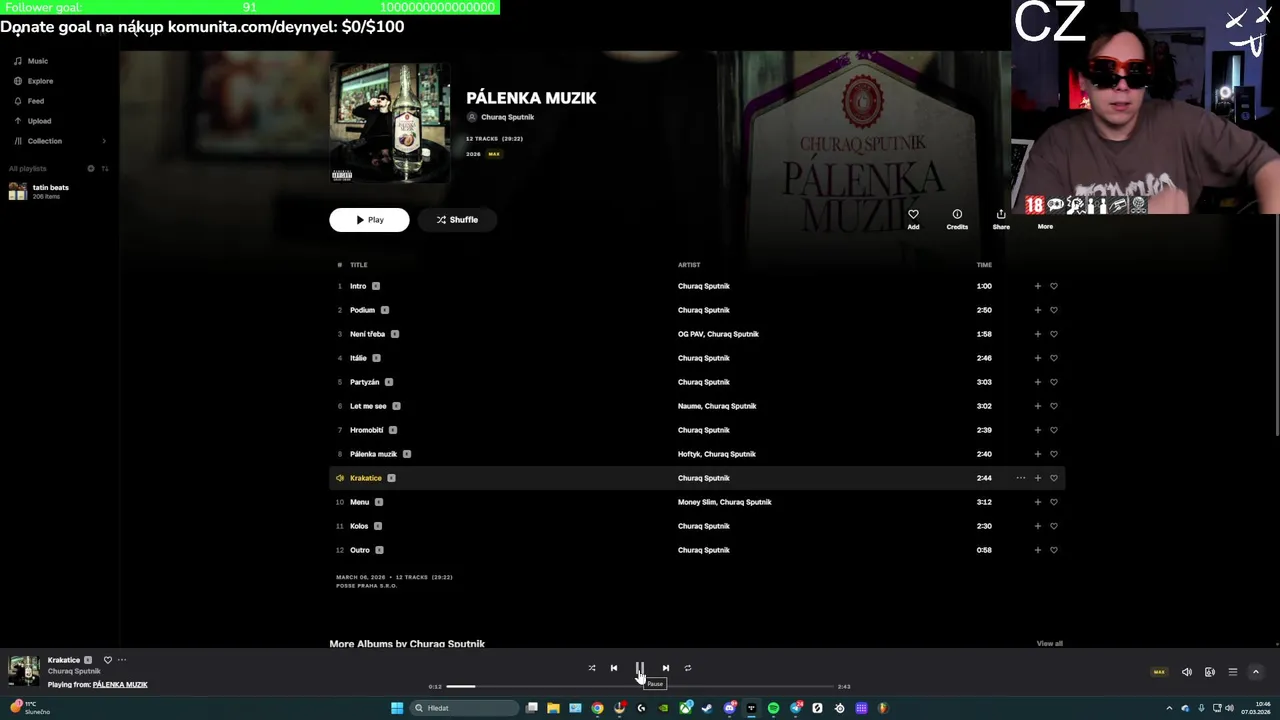Open the output device selector
The width and height of the screenshot is (1280, 720).
(1210, 672)
